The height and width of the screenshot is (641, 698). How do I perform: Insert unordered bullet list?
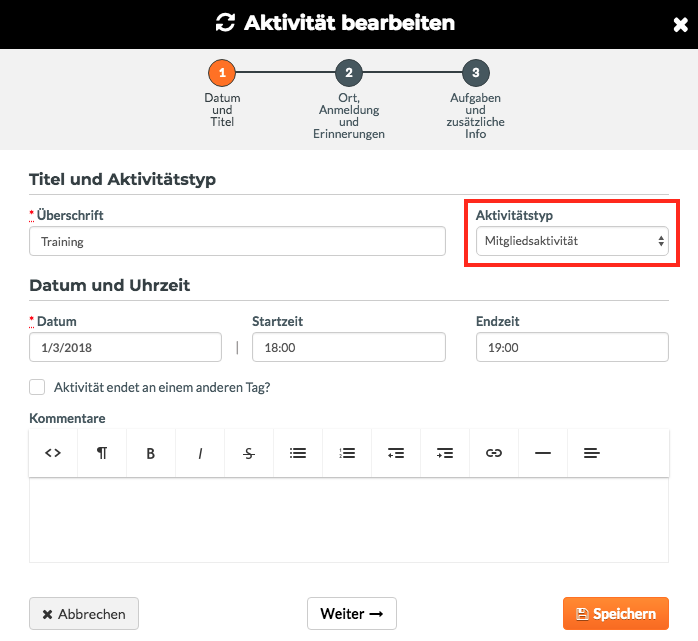point(298,453)
